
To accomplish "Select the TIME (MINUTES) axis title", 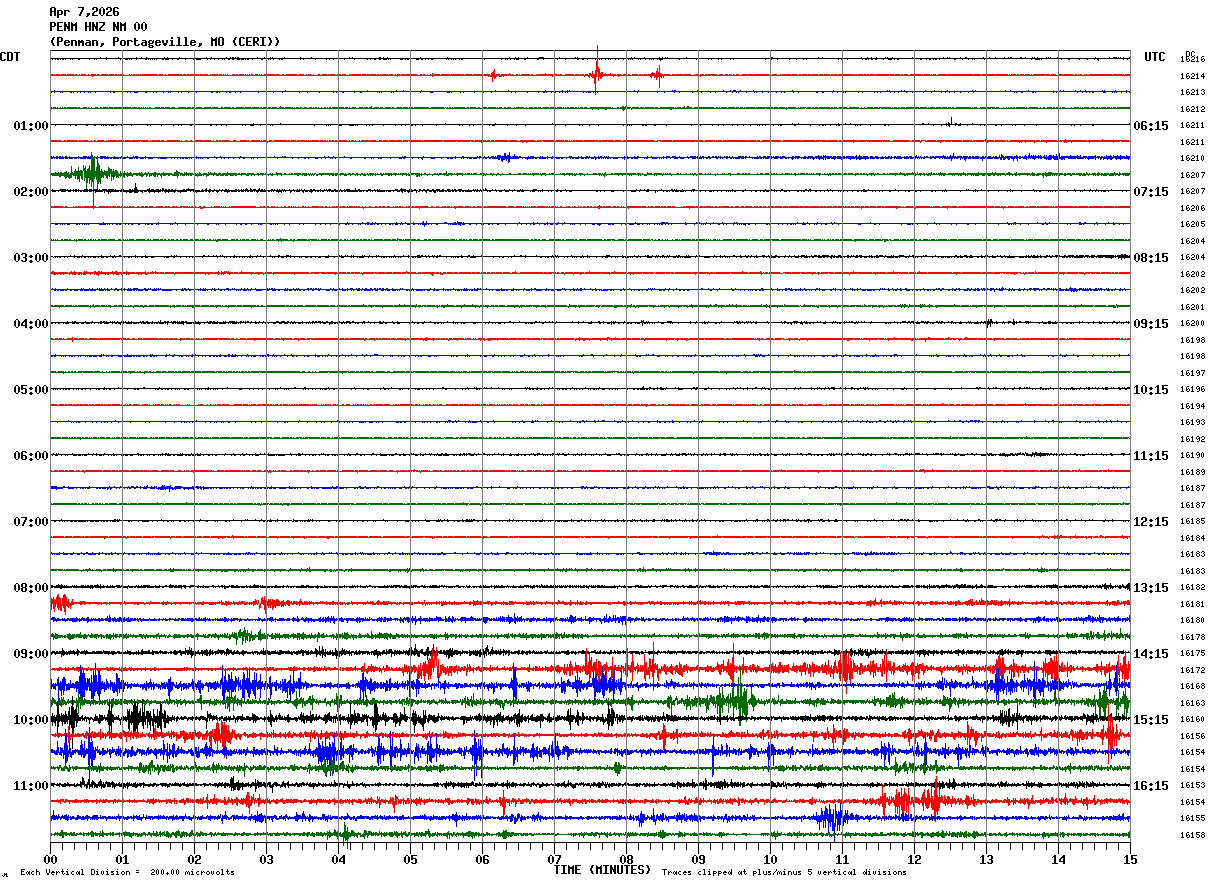I will 602,870.
